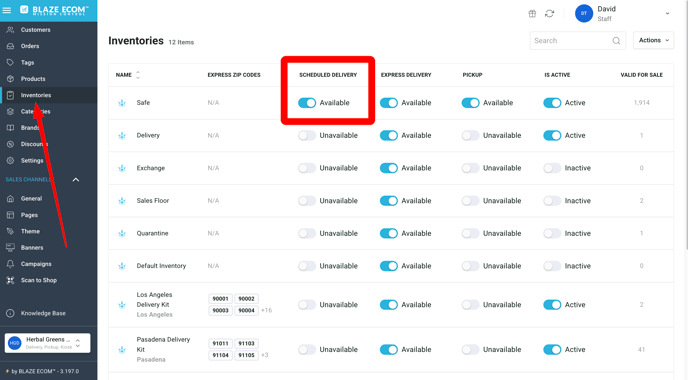Click the inventory Search field
688x380 pixels.
pos(577,41)
